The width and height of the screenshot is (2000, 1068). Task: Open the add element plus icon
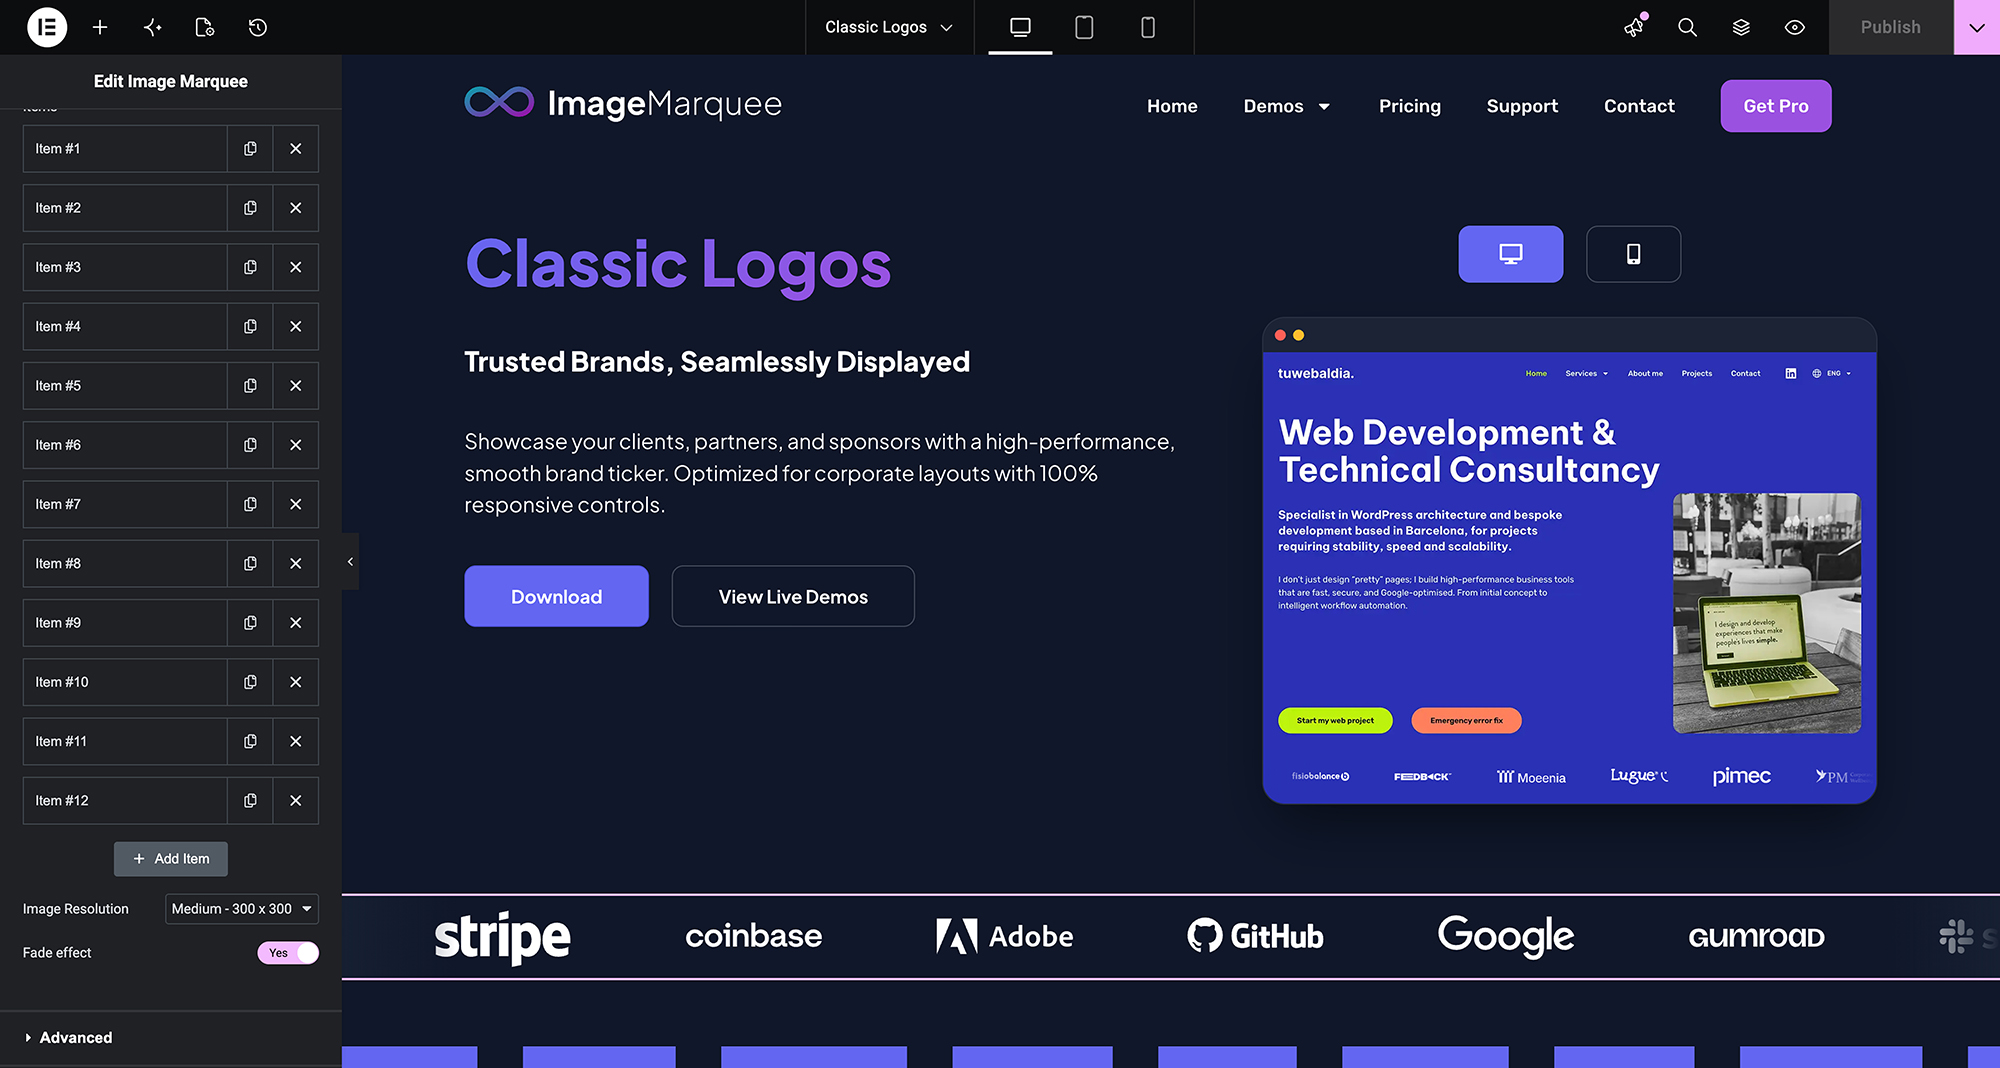(100, 27)
